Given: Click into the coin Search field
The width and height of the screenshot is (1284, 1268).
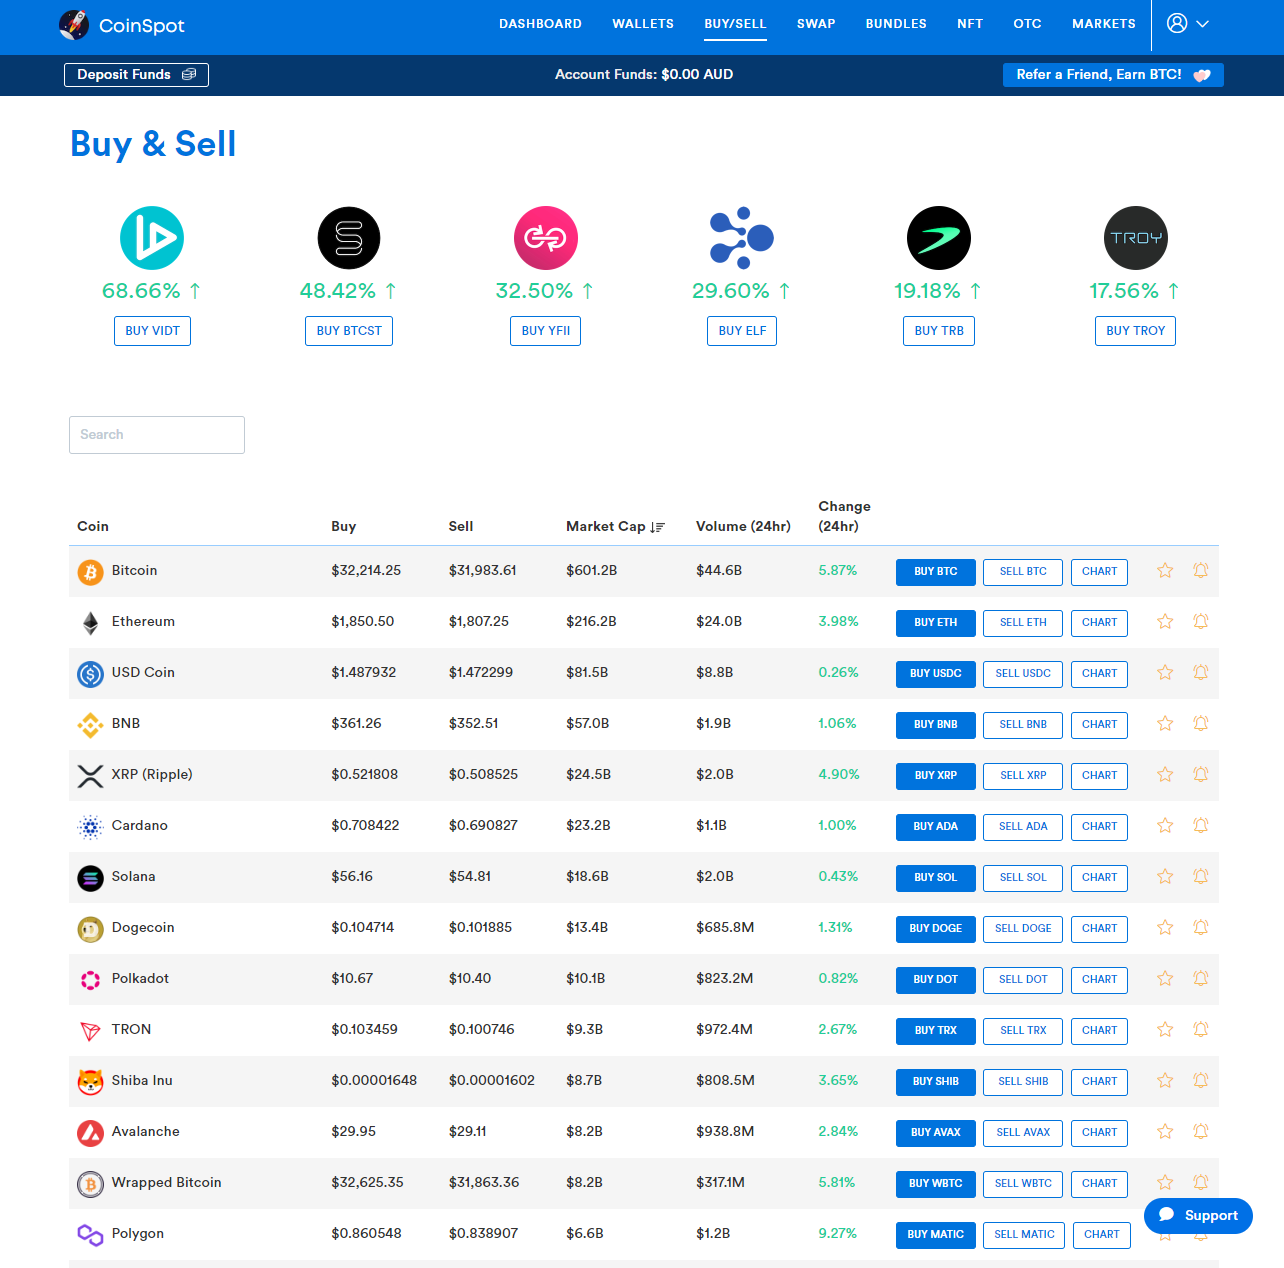Looking at the screenshot, I should click(x=157, y=435).
